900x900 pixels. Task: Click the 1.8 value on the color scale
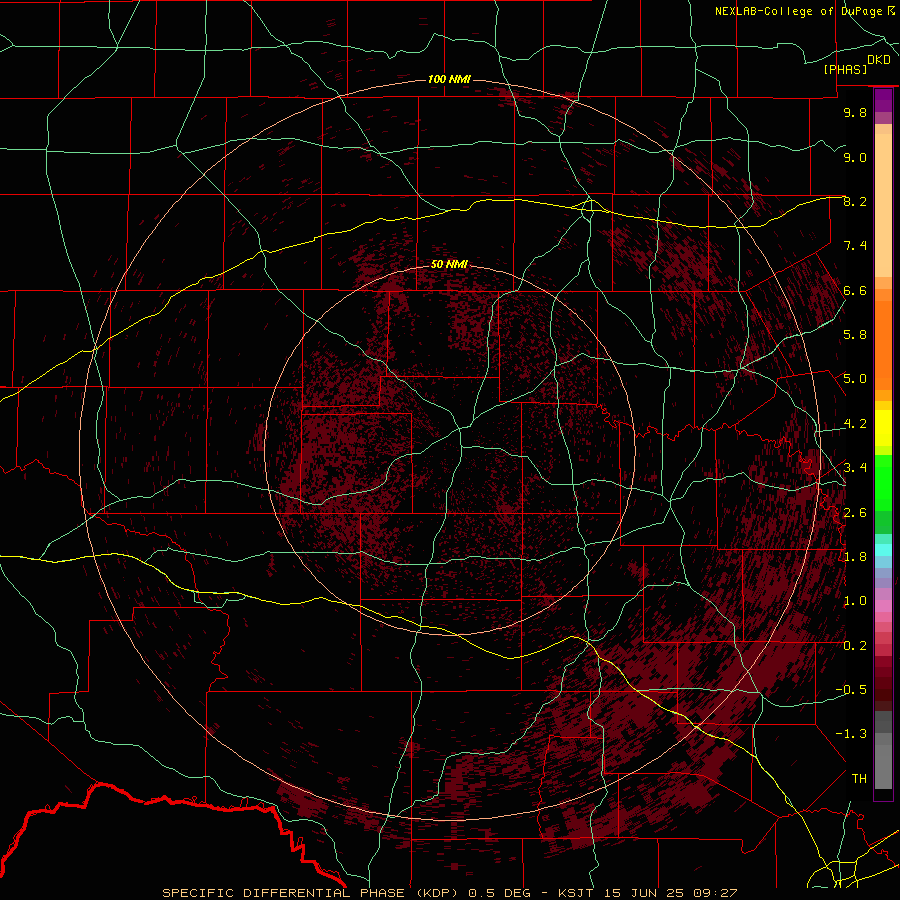[x=855, y=557]
